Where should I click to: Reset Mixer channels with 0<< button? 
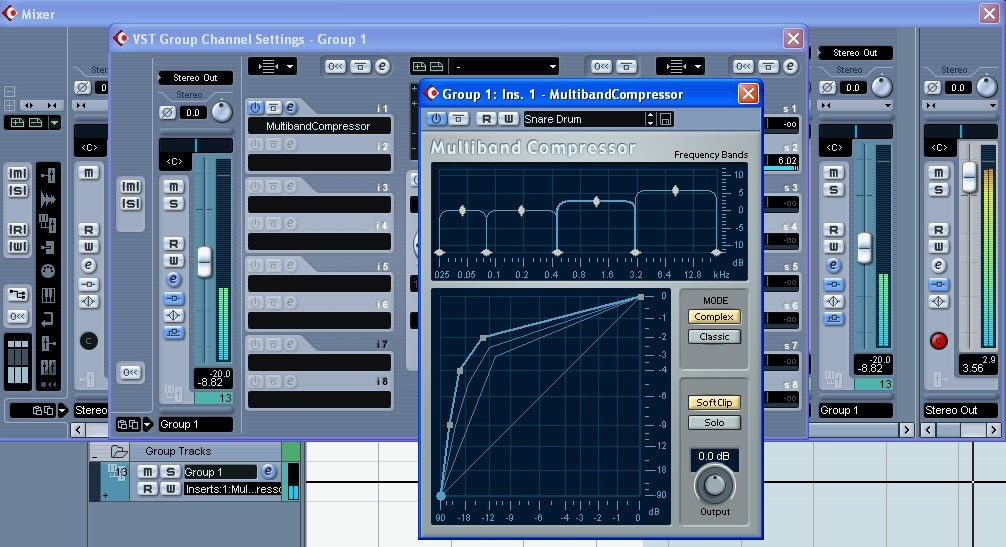point(17,316)
